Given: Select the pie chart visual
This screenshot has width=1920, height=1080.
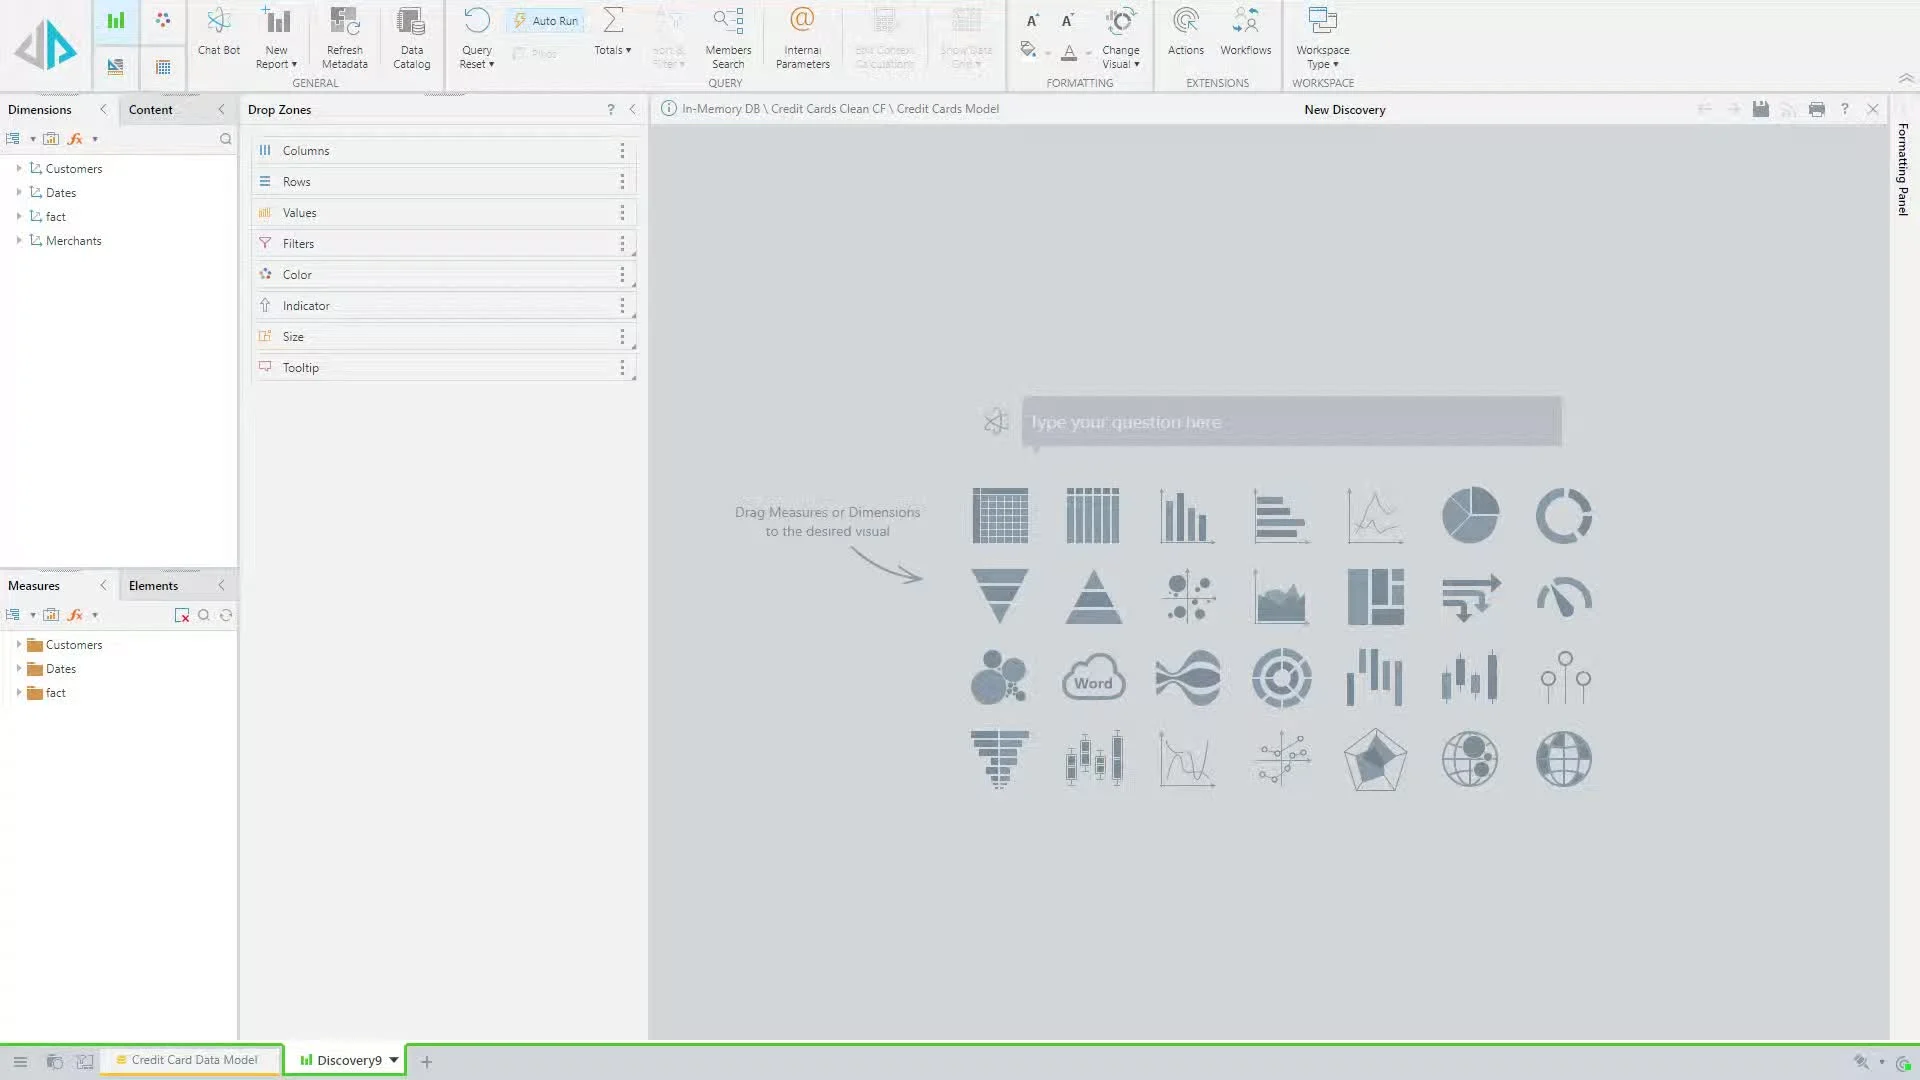Looking at the screenshot, I should point(1469,516).
